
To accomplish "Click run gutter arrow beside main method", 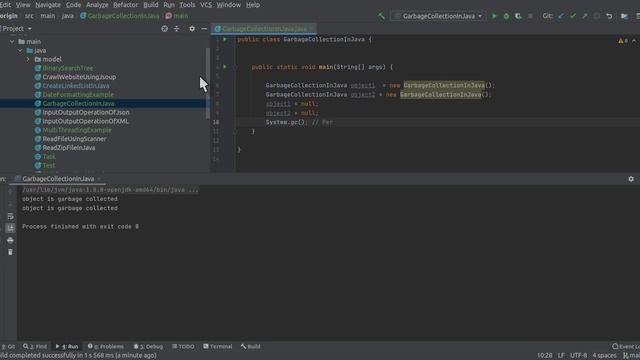I will click(x=225, y=67).
